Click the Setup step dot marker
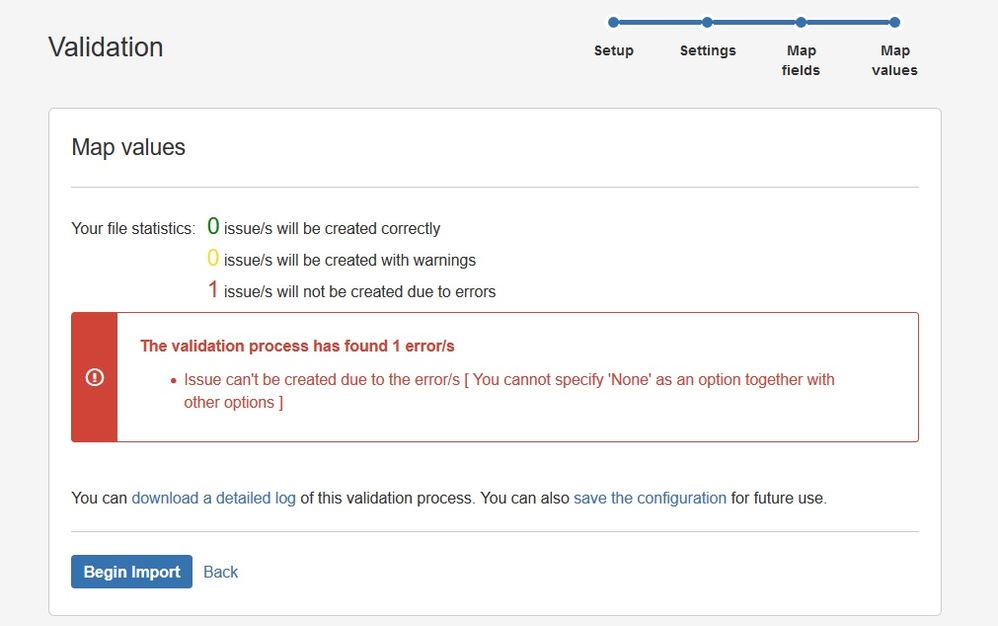The height and width of the screenshot is (626, 998). coord(614,22)
